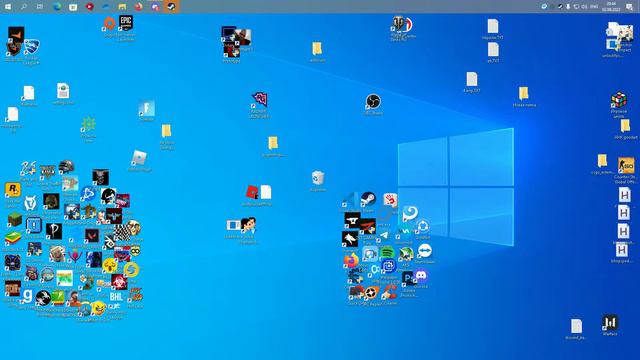Select the Archer Launcher shortcut
This screenshot has height=360, width=640.
click(x=259, y=100)
